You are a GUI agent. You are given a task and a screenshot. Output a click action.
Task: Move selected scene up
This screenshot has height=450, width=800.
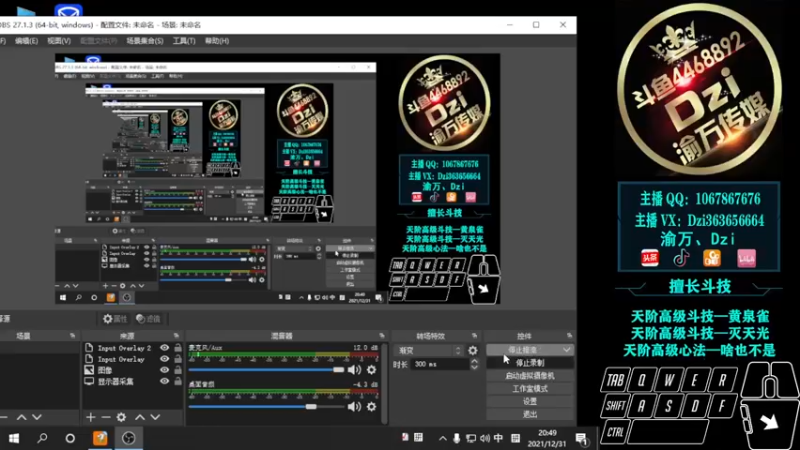[x=21, y=417]
